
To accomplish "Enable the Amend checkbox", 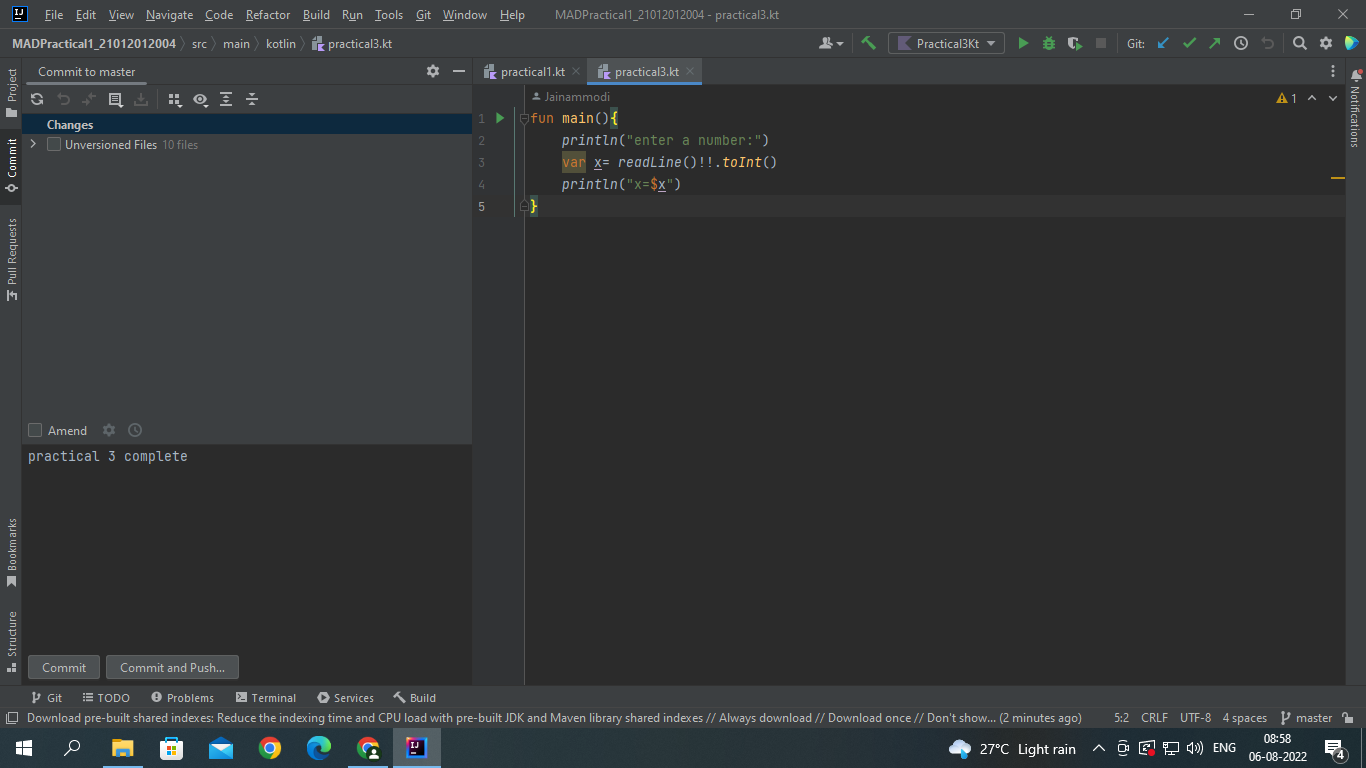I will [35, 430].
